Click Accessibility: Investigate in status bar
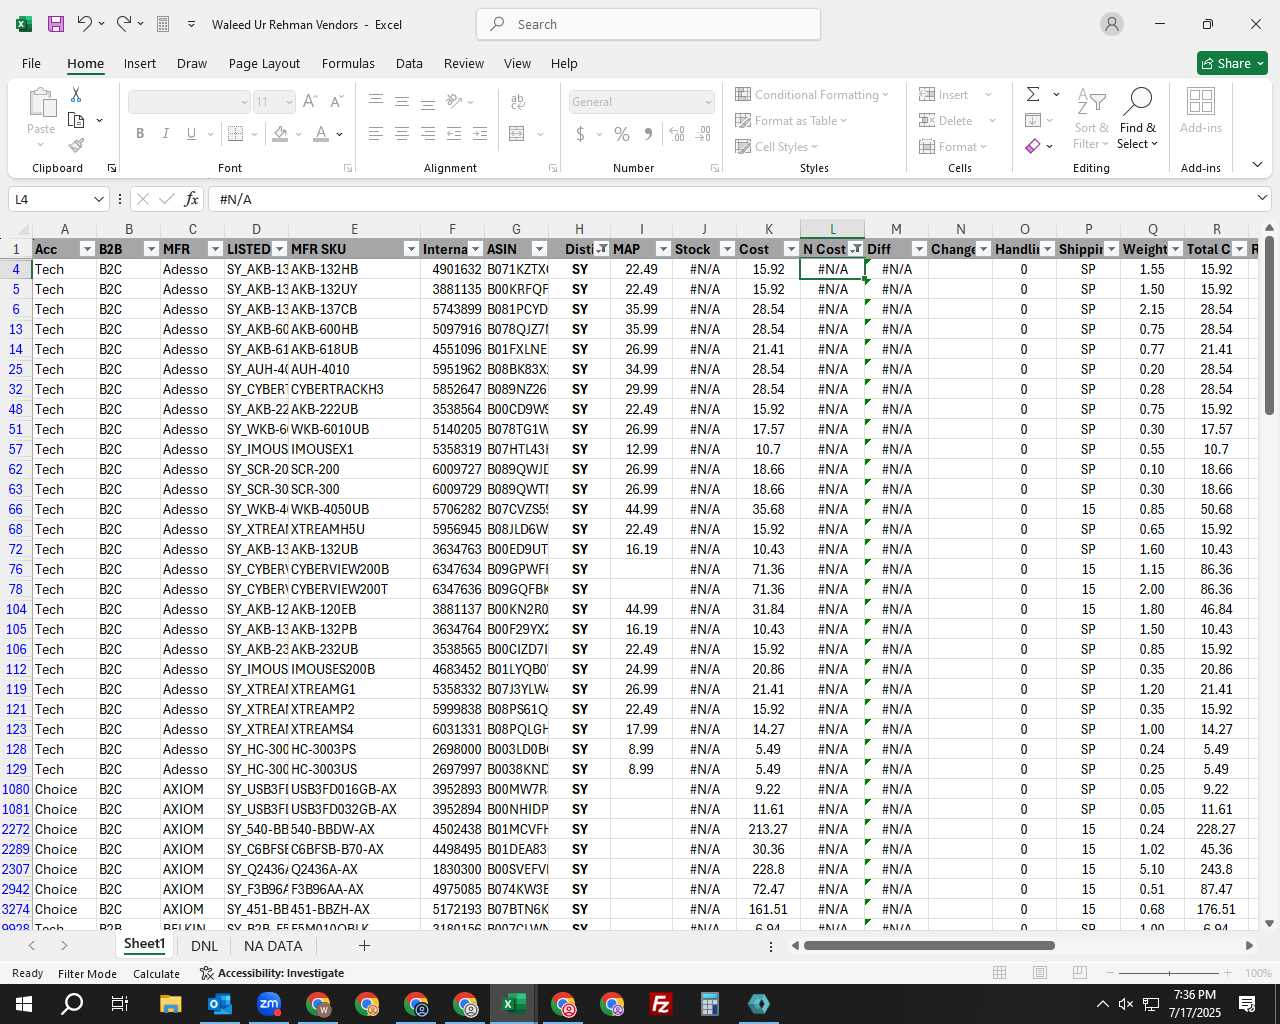The image size is (1280, 1024). coord(272,973)
